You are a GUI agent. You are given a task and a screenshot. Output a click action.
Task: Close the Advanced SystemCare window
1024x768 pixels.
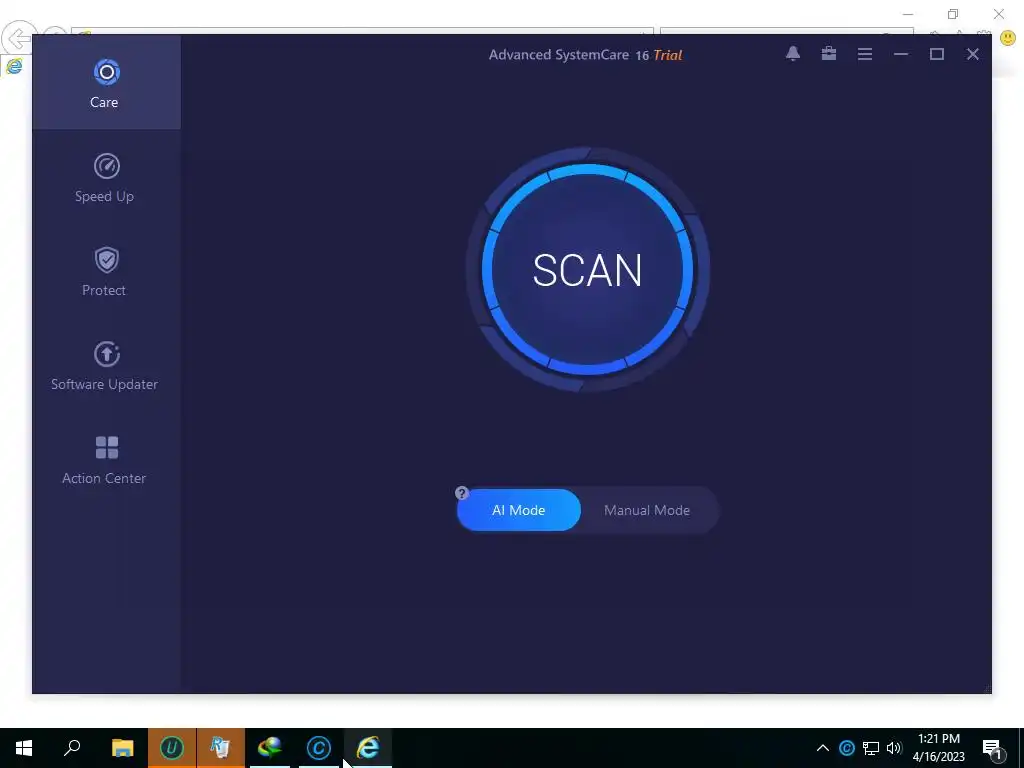click(x=972, y=54)
